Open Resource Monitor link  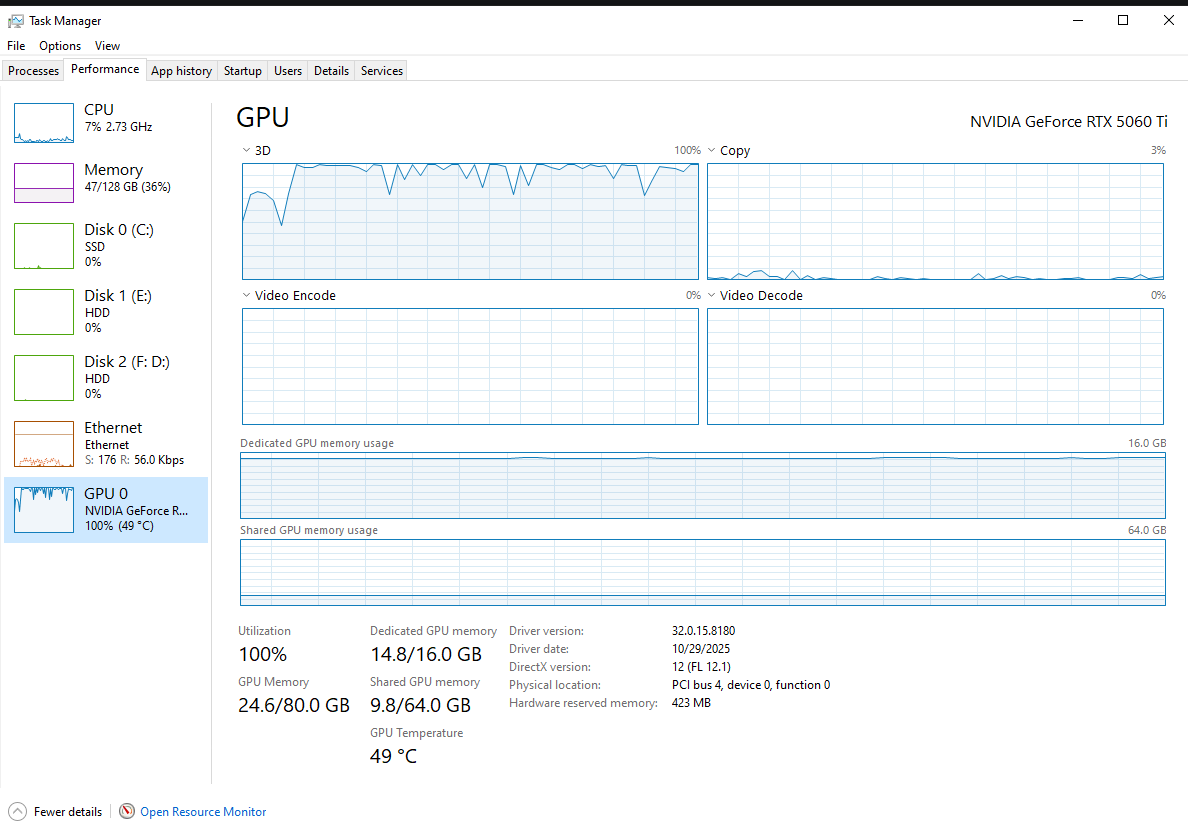[x=203, y=812]
